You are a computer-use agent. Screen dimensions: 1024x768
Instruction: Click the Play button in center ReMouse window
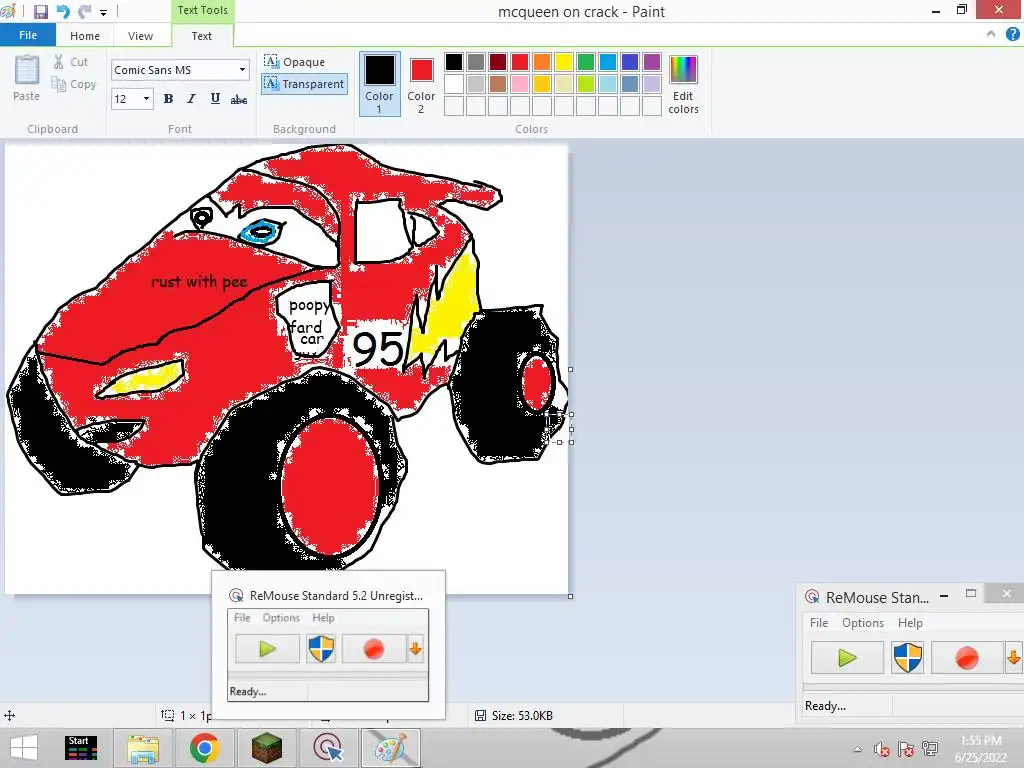pos(267,649)
